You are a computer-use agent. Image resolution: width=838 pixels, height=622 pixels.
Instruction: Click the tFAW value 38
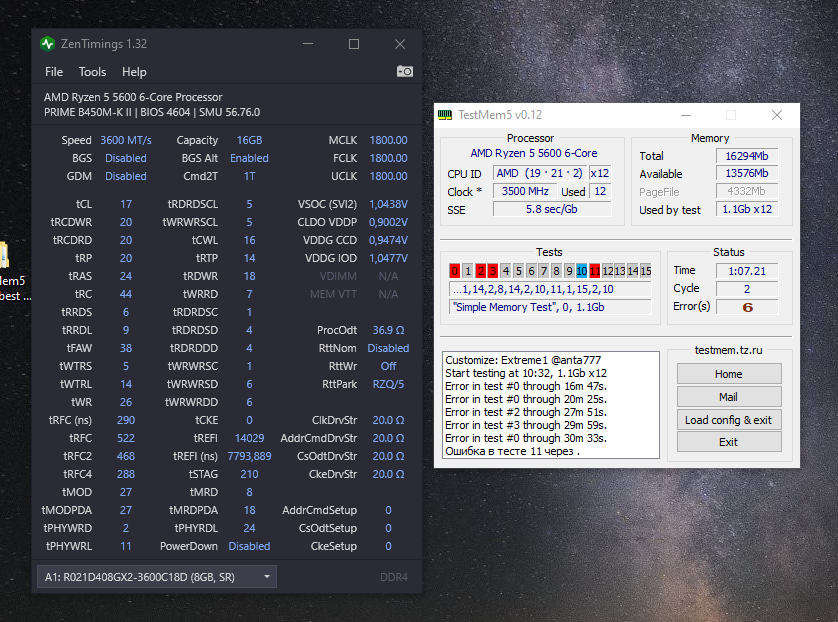click(x=126, y=348)
